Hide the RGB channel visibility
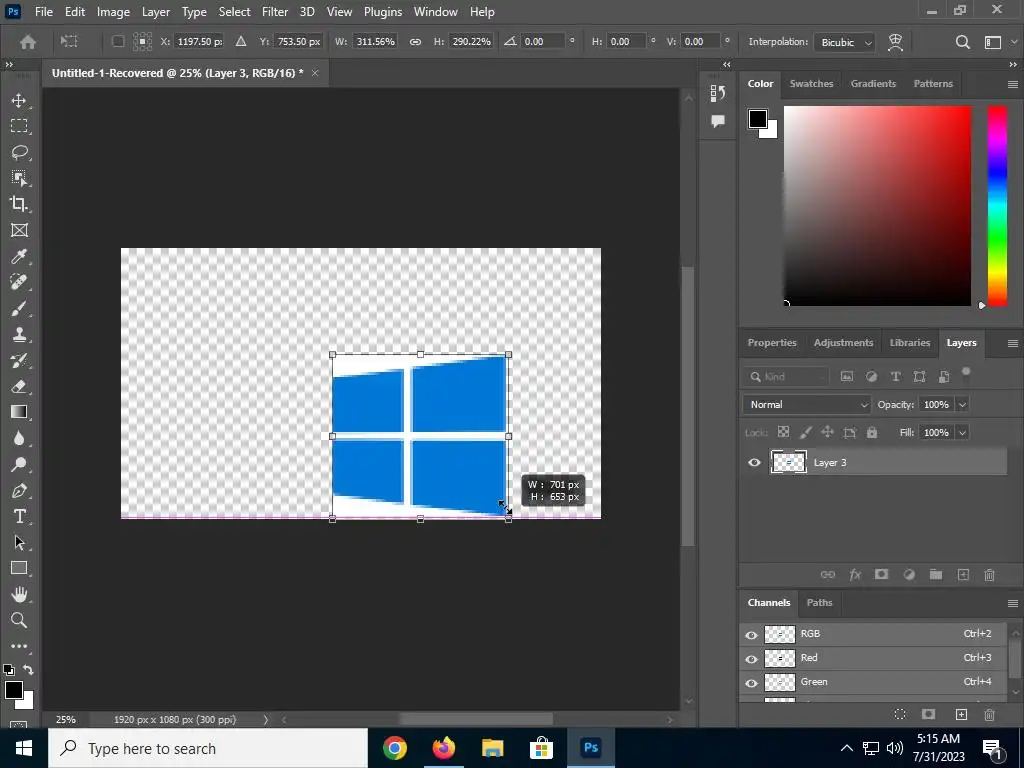Screen dimensions: 1024x768 tap(752, 635)
